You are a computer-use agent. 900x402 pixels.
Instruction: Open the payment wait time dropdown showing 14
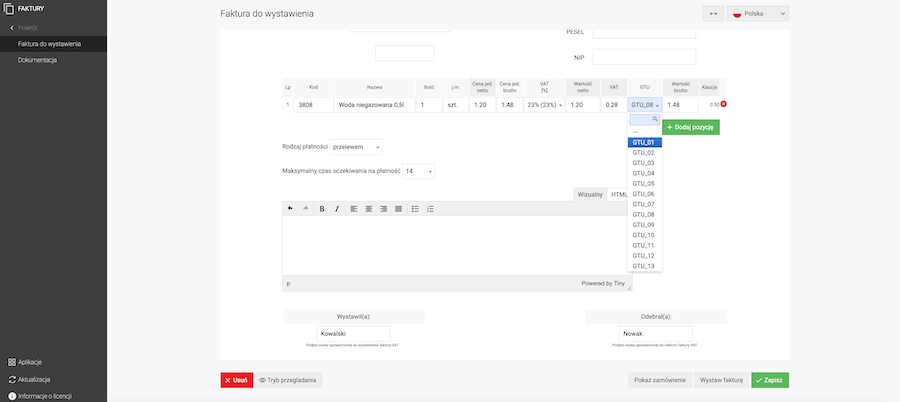pyautogui.click(x=417, y=171)
